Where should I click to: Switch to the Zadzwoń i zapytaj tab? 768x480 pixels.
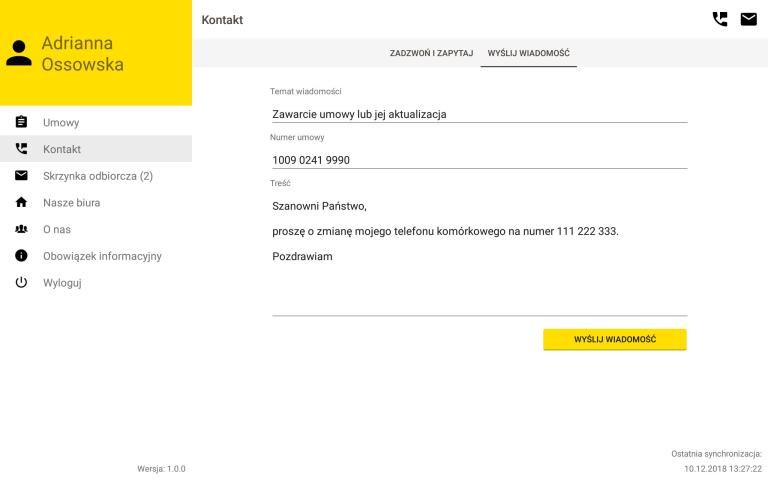(x=431, y=53)
